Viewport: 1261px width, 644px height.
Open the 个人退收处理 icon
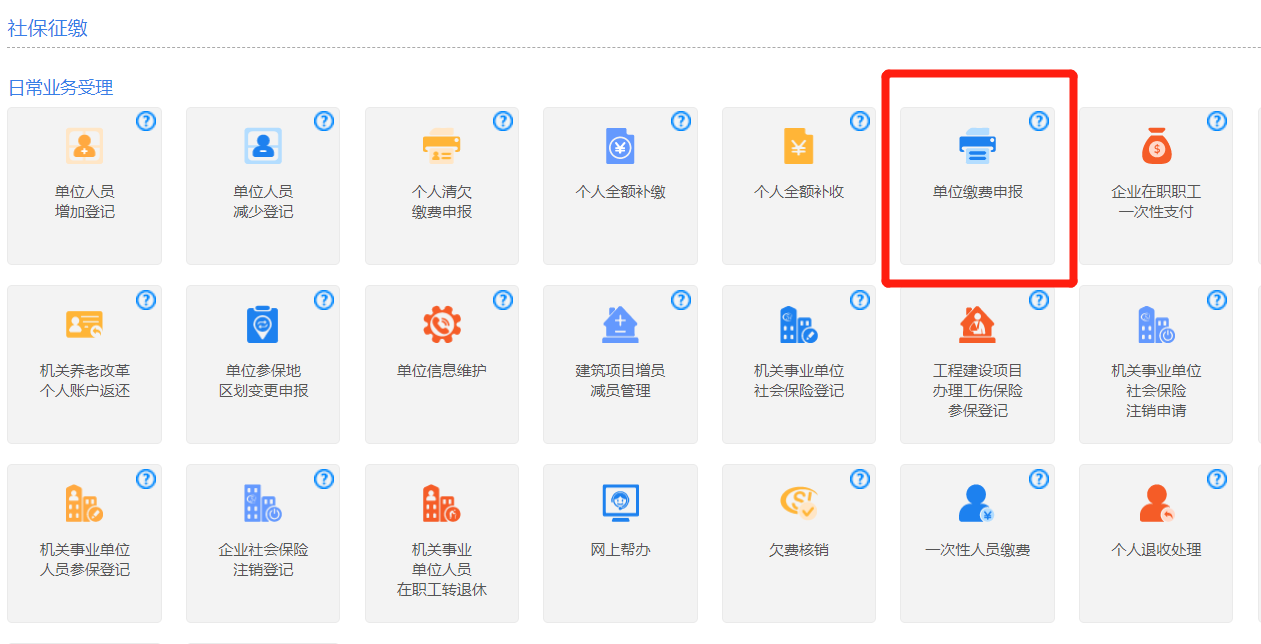(x=1156, y=502)
